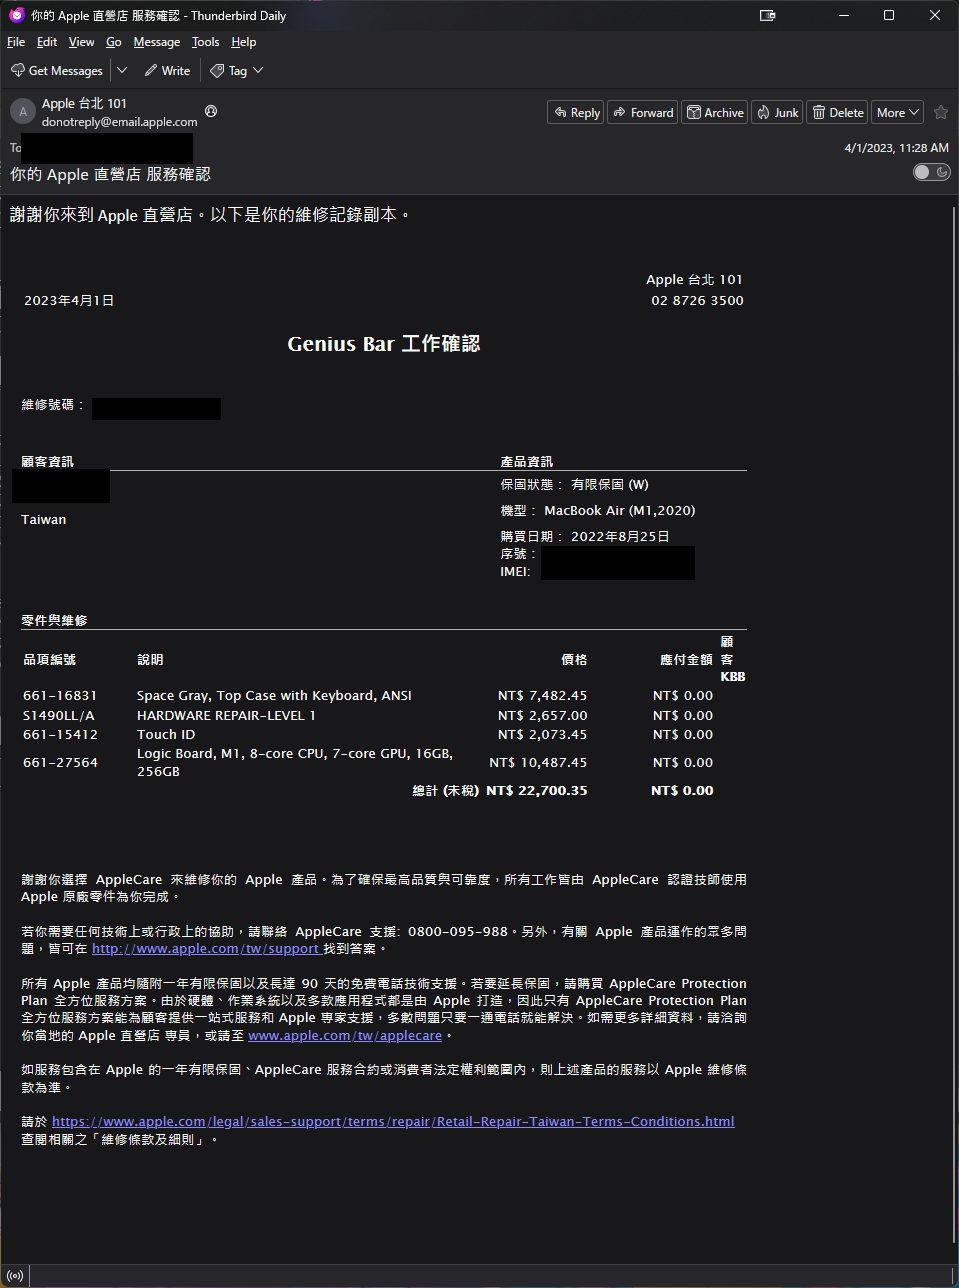Image resolution: width=959 pixels, height=1288 pixels.
Task: Click the sender avatar icon
Action: pos(23,111)
